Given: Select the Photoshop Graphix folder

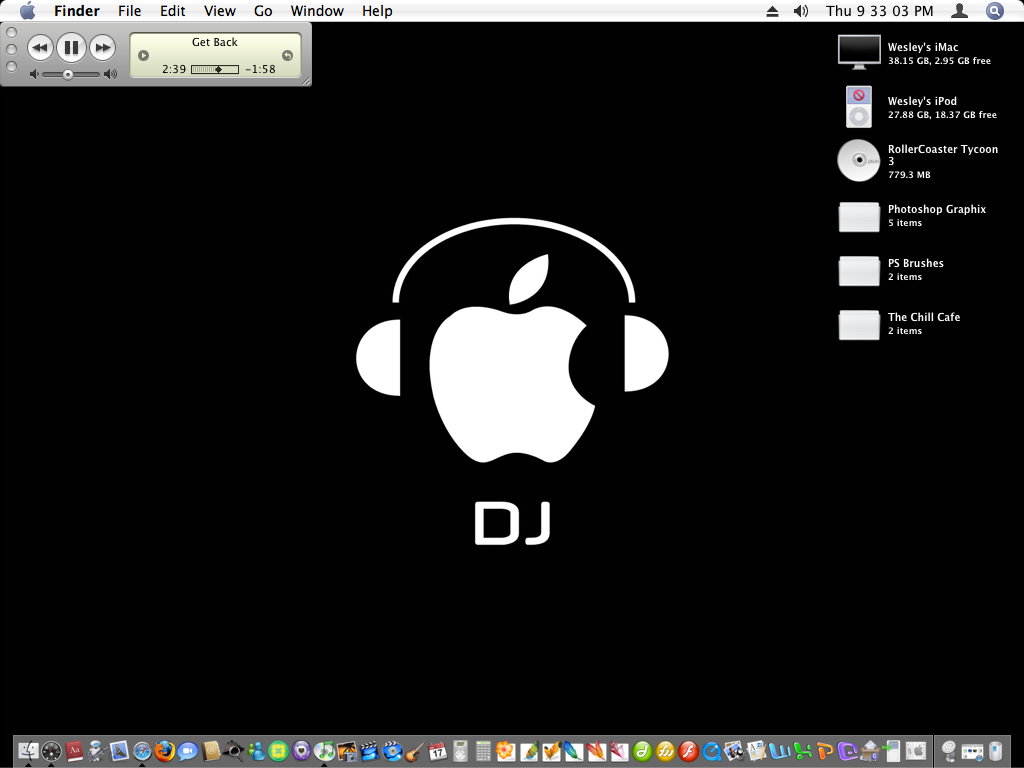Looking at the screenshot, I should tap(859, 217).
